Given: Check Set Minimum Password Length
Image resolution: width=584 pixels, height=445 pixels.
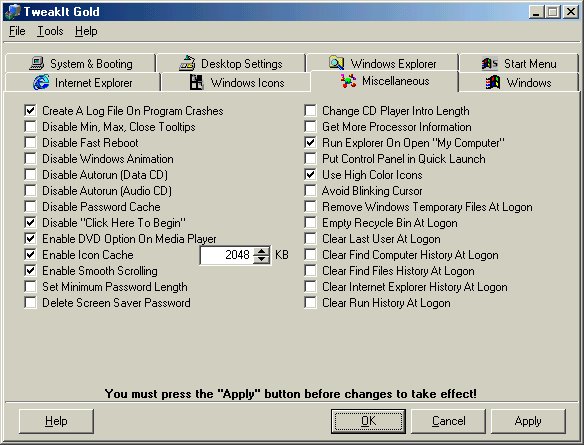Looking at the screenshot, I should point(31,287).
